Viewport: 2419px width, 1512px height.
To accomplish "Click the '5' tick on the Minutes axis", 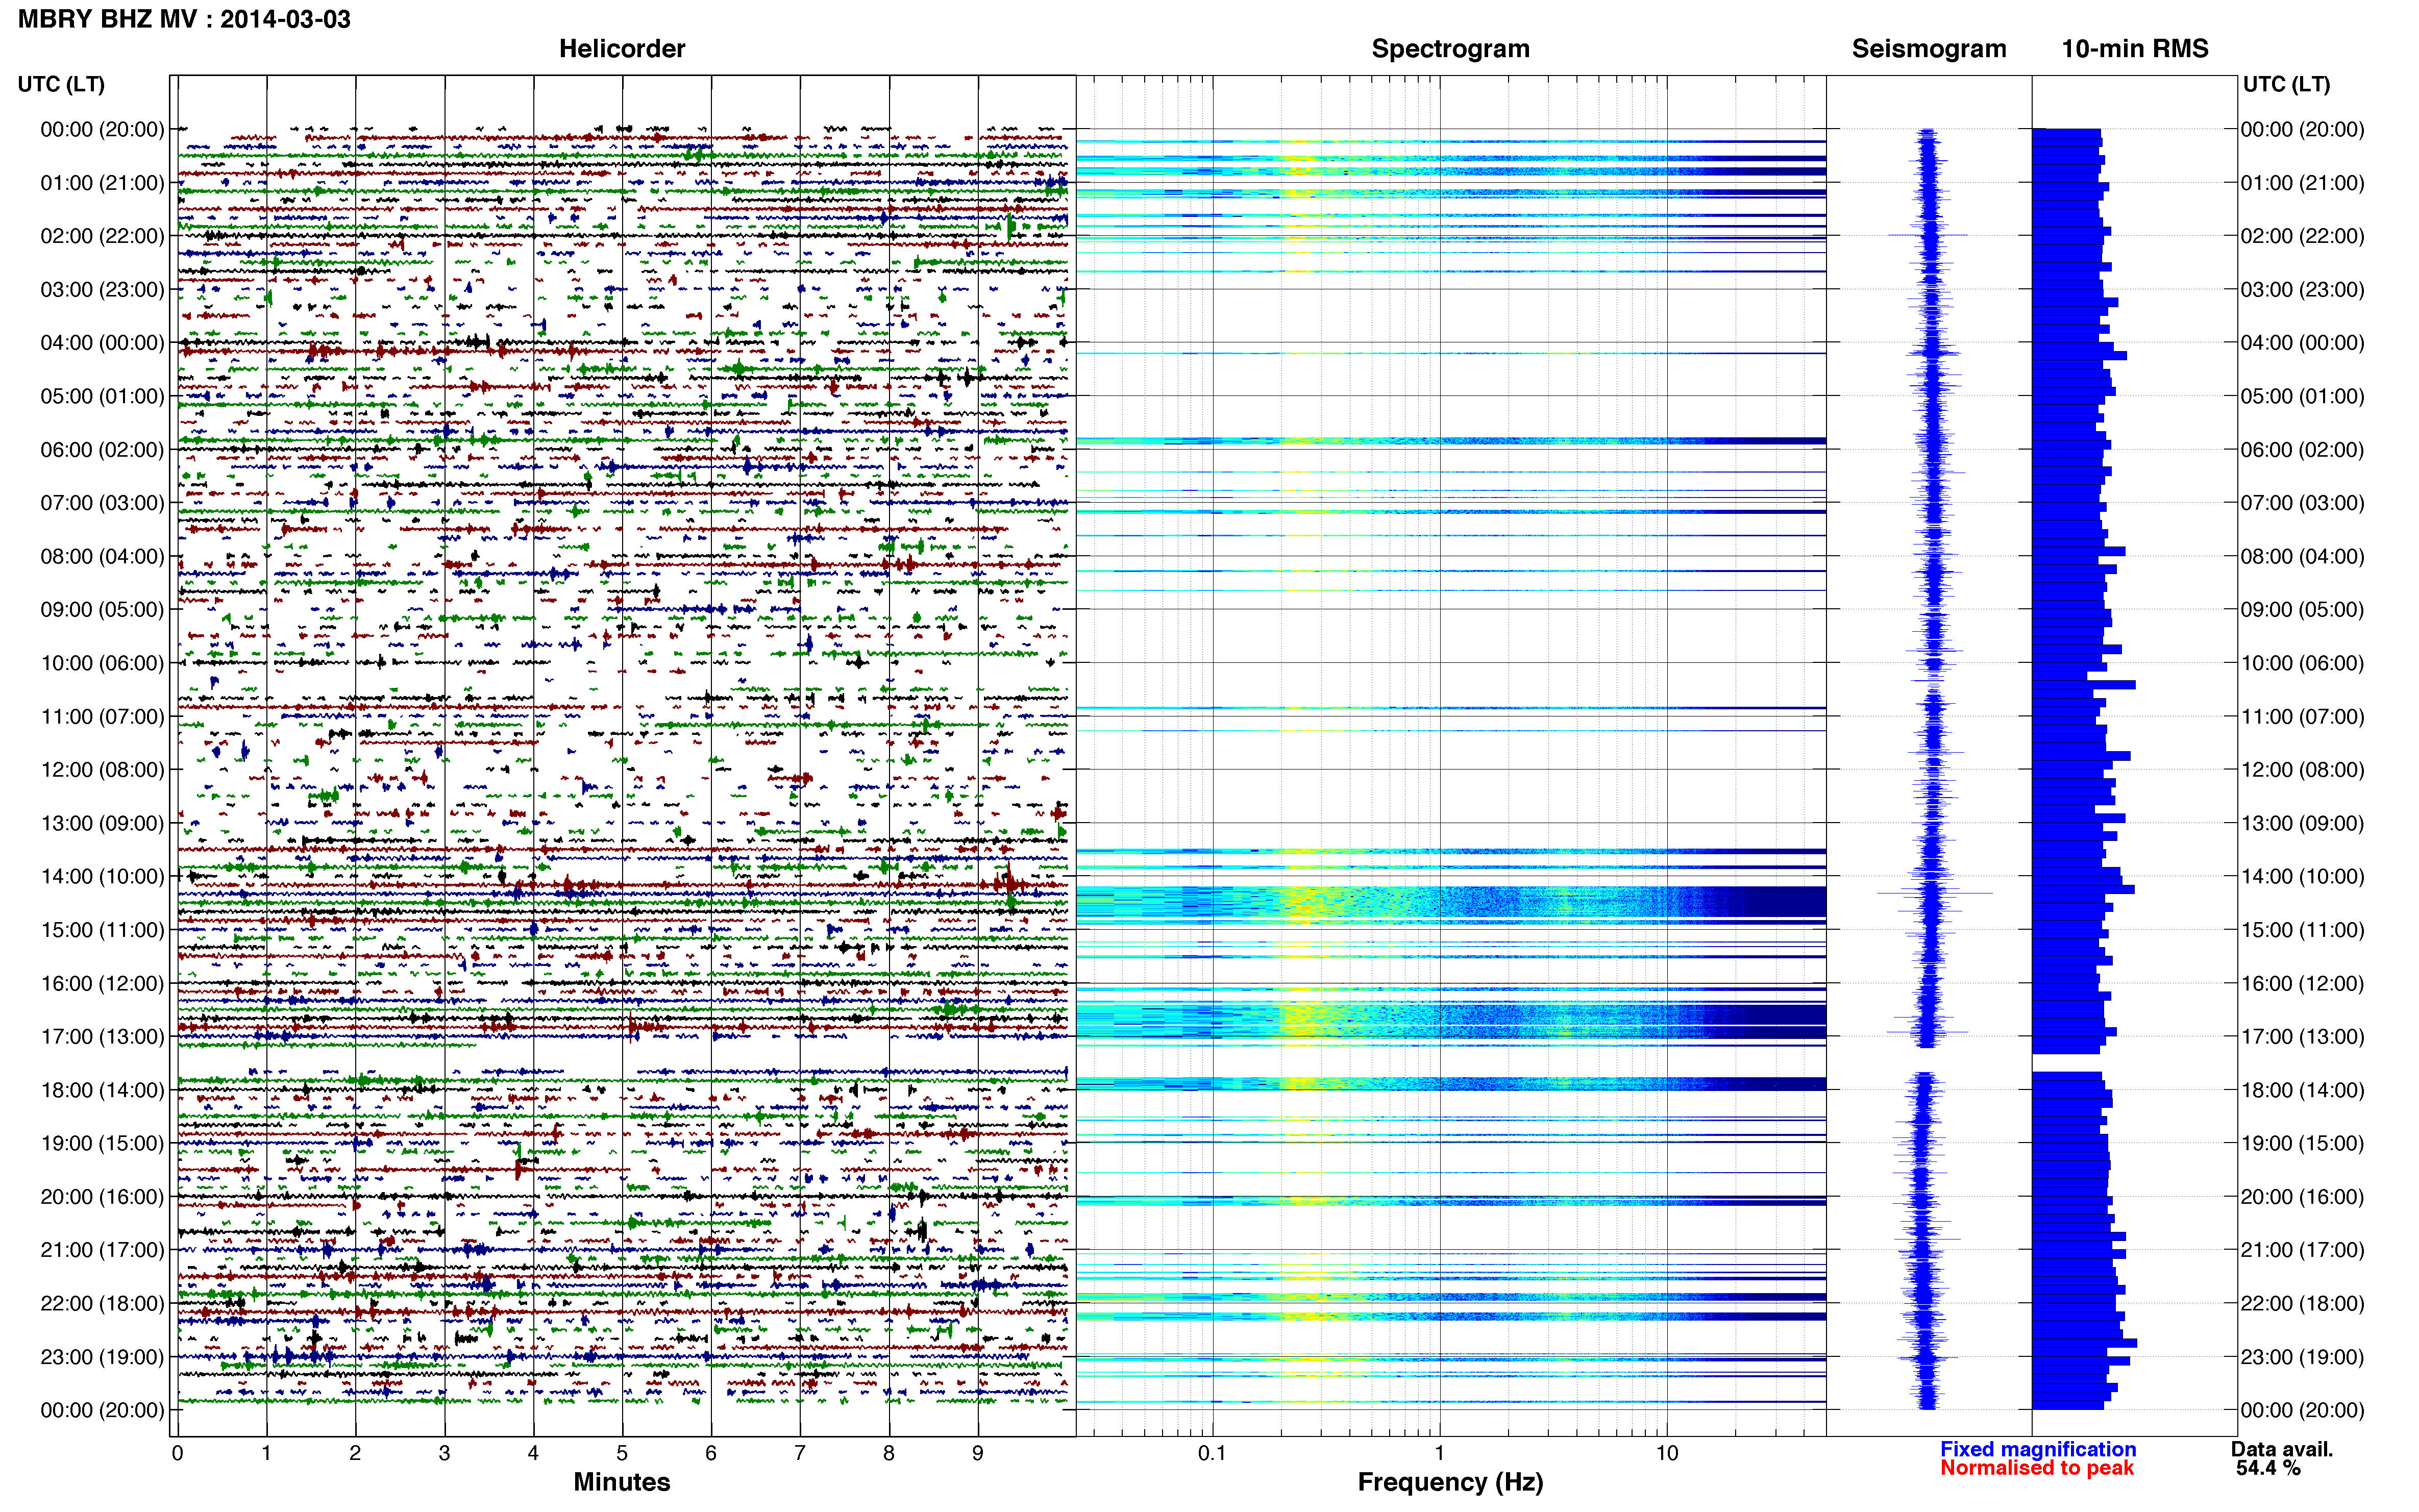I will pyautogui.click(x=622, y=1453).
